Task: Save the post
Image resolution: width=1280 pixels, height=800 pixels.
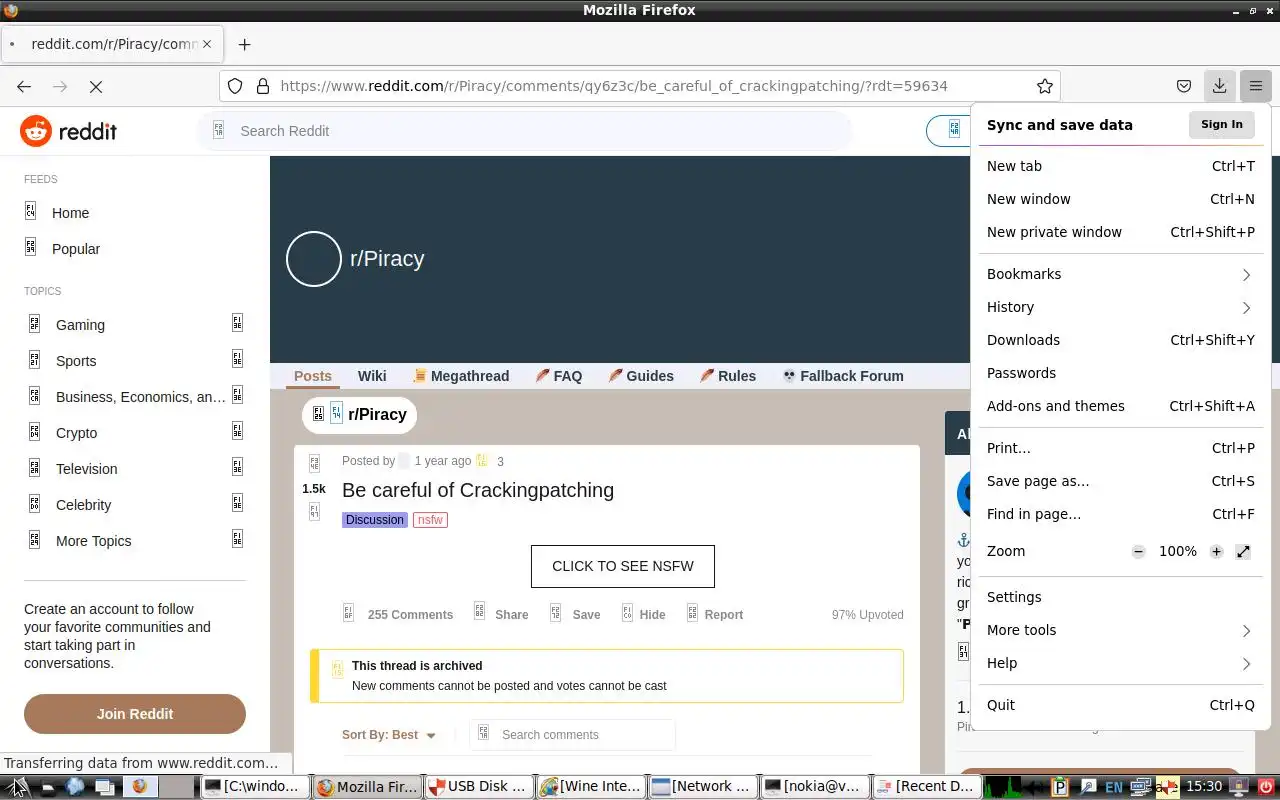Action: [x=575, y=614]
